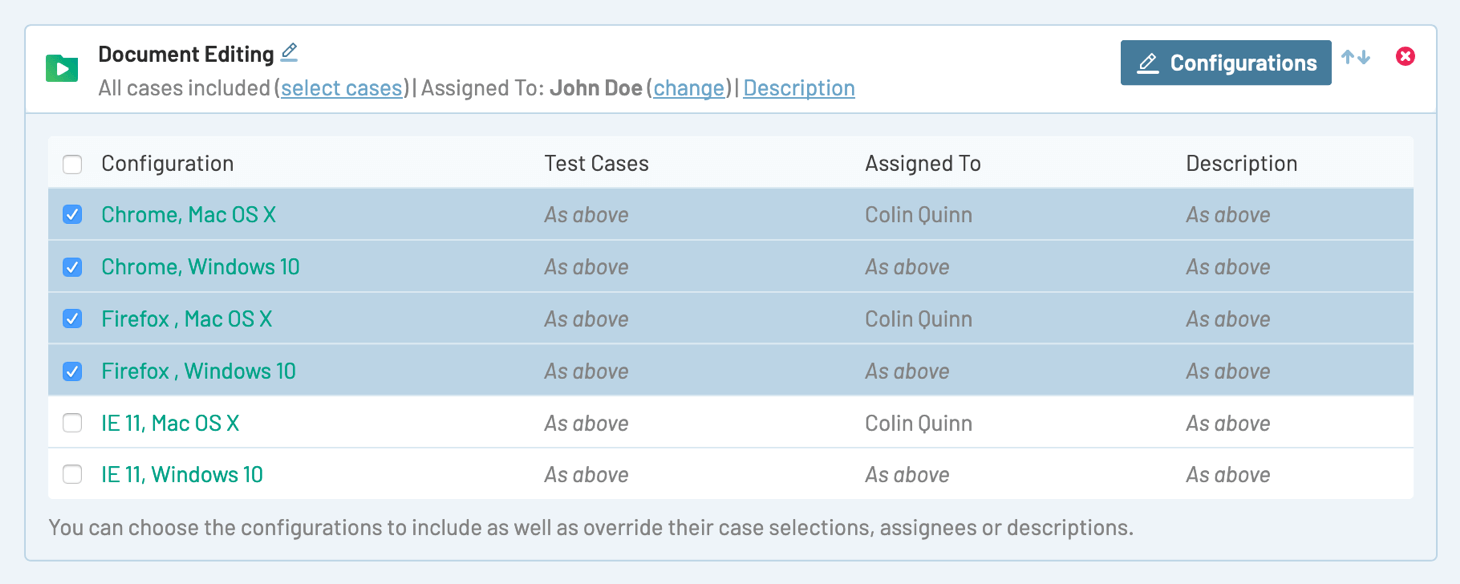Click Test Cases 'As above' for Chrome, Windows 10

click(x=586, y=267)
